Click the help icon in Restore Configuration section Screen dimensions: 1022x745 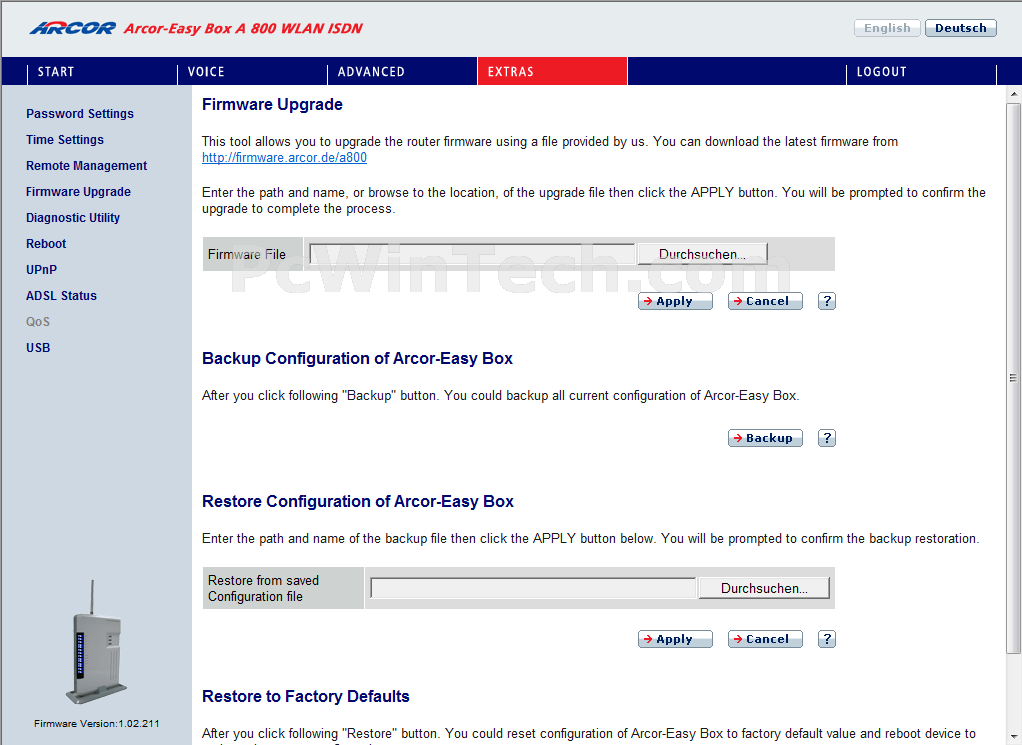(x=826, y=639)
